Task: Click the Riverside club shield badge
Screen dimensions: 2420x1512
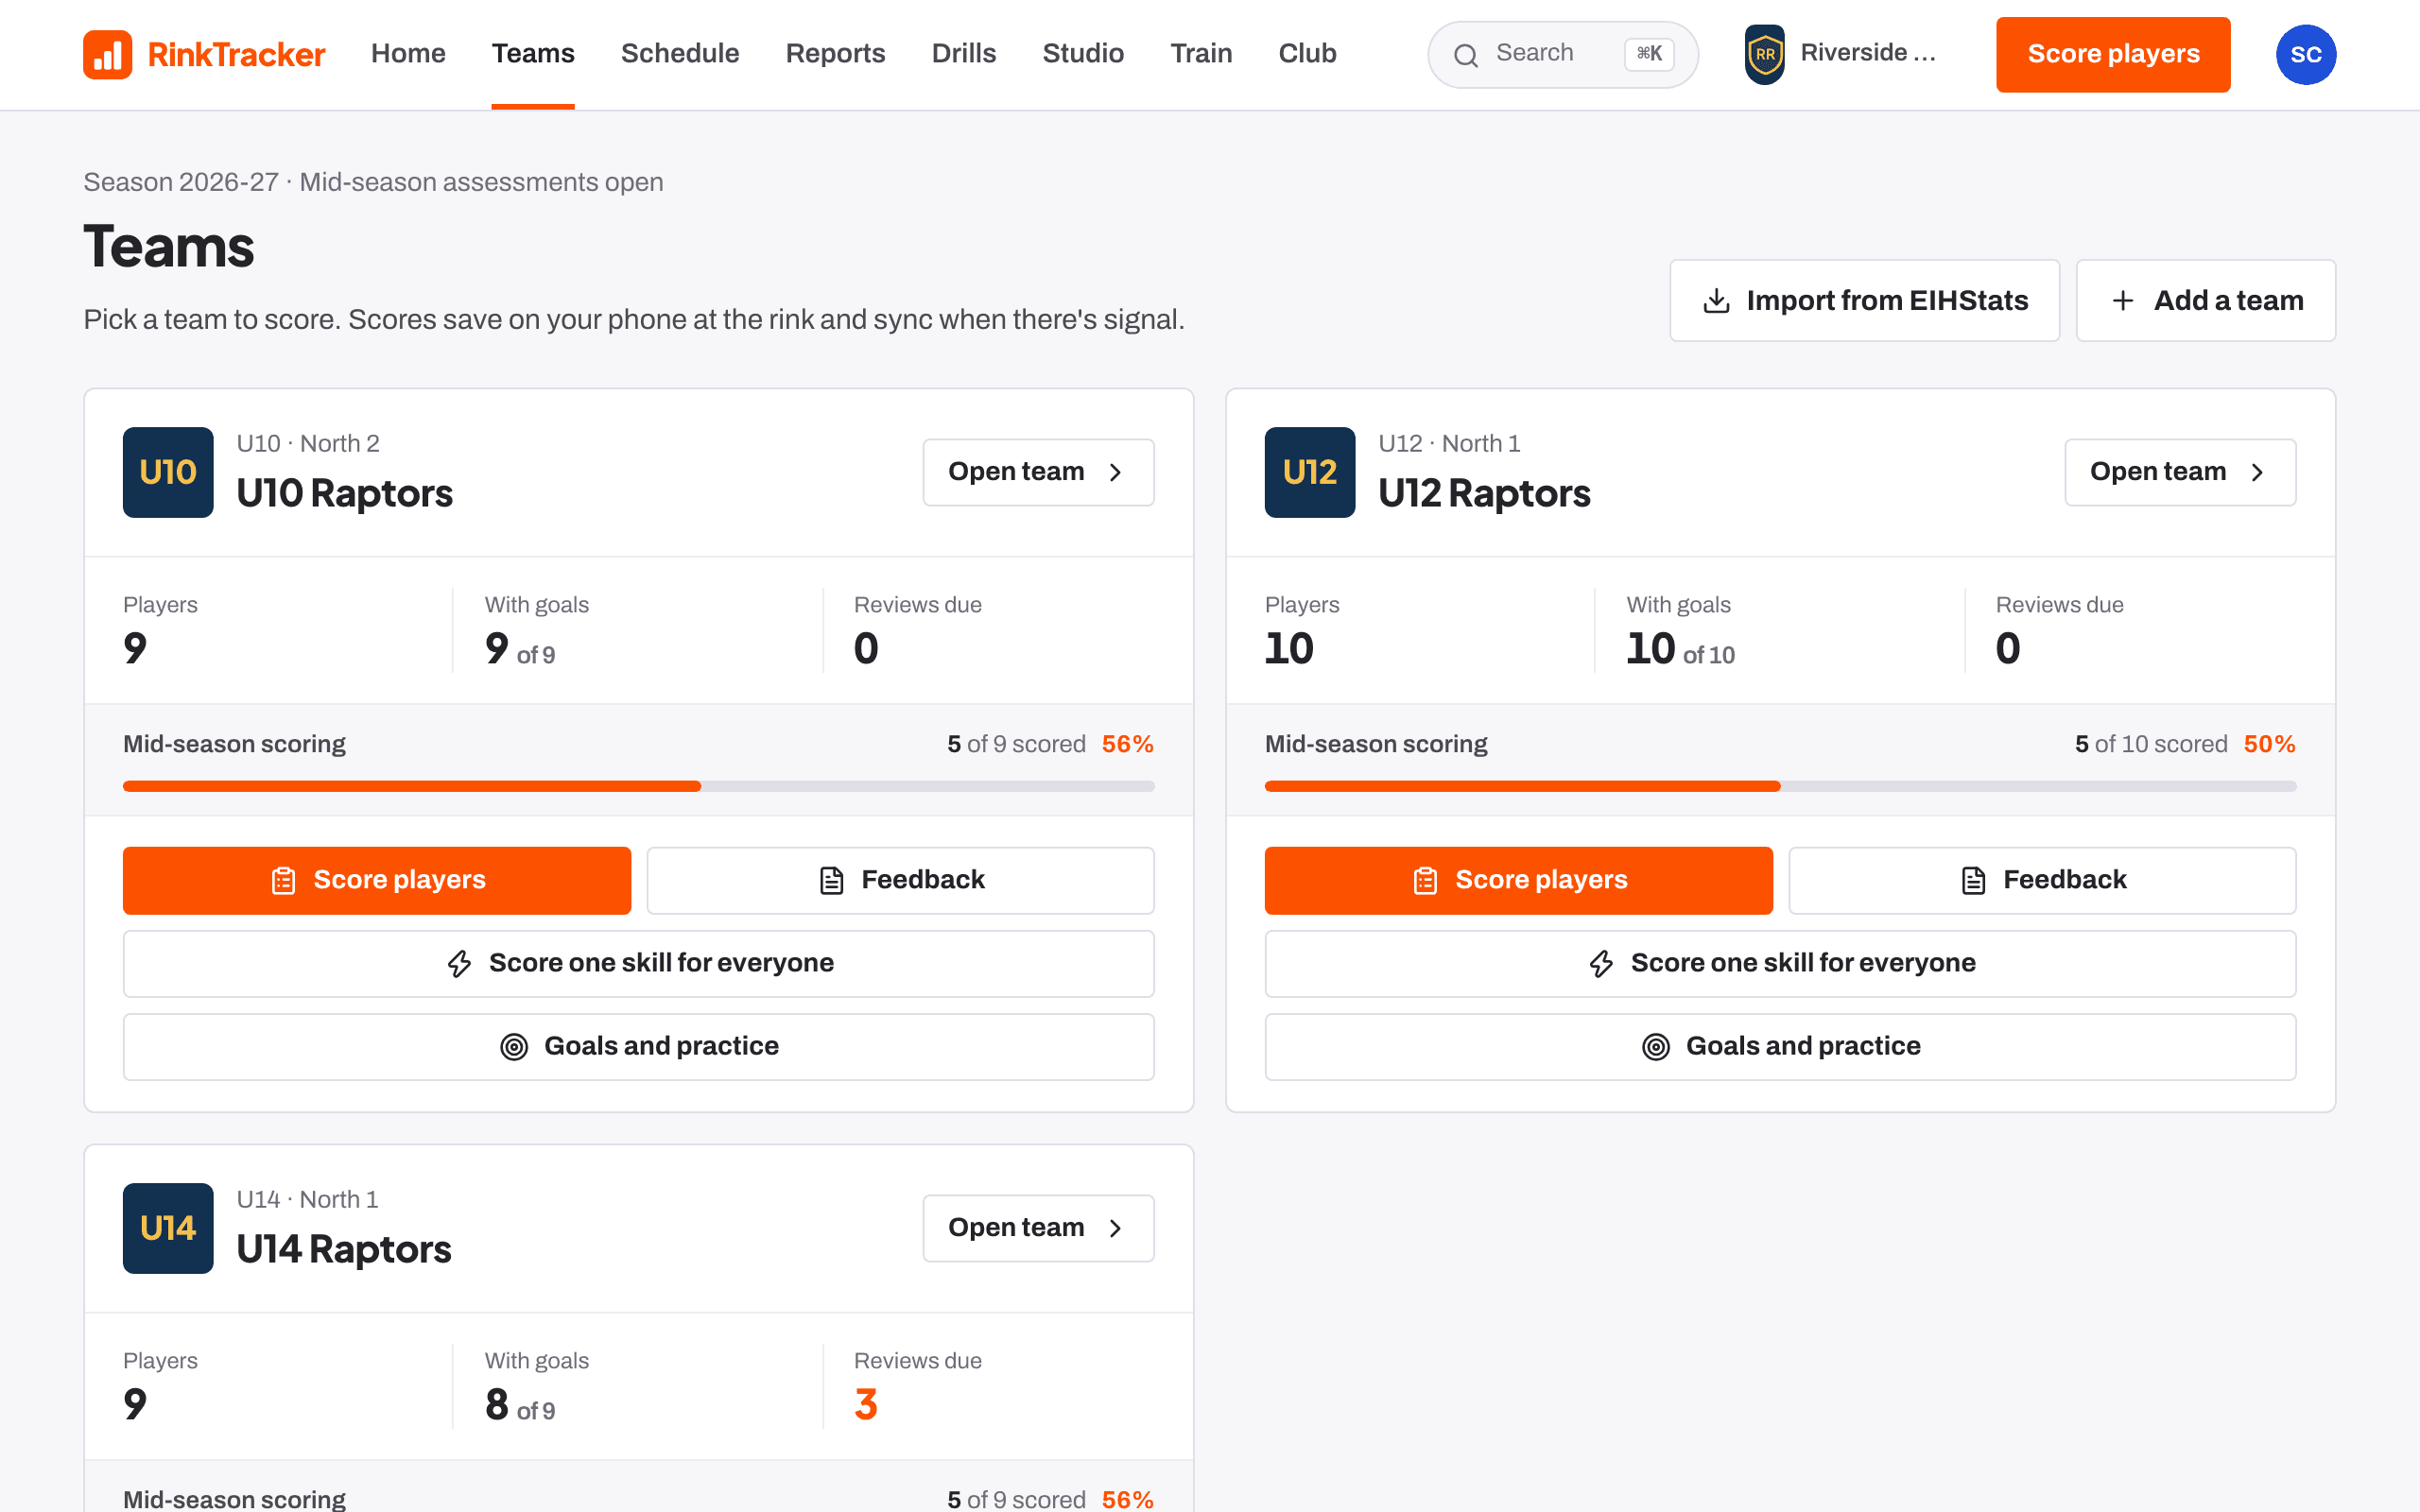Action: coord(1765,54)
